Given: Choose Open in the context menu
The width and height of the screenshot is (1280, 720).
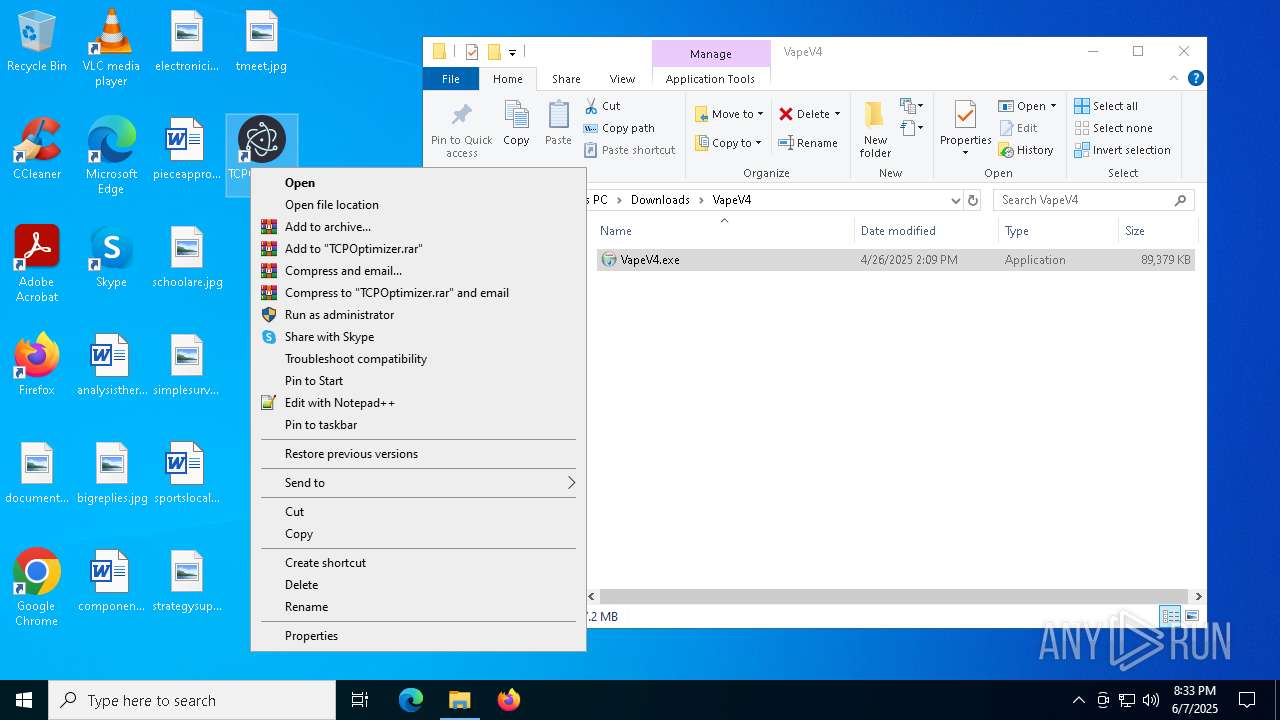Looking at the screenshot, I should pyautogui.click(x=418, y=183).
